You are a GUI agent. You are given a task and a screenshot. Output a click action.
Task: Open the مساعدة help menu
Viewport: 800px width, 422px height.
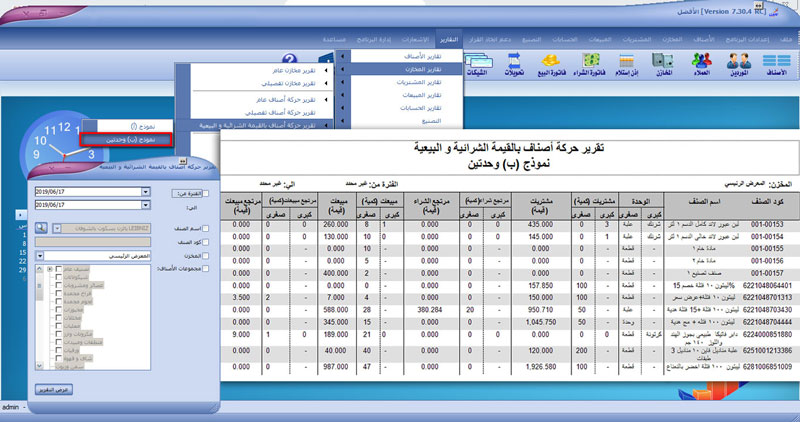334,39
